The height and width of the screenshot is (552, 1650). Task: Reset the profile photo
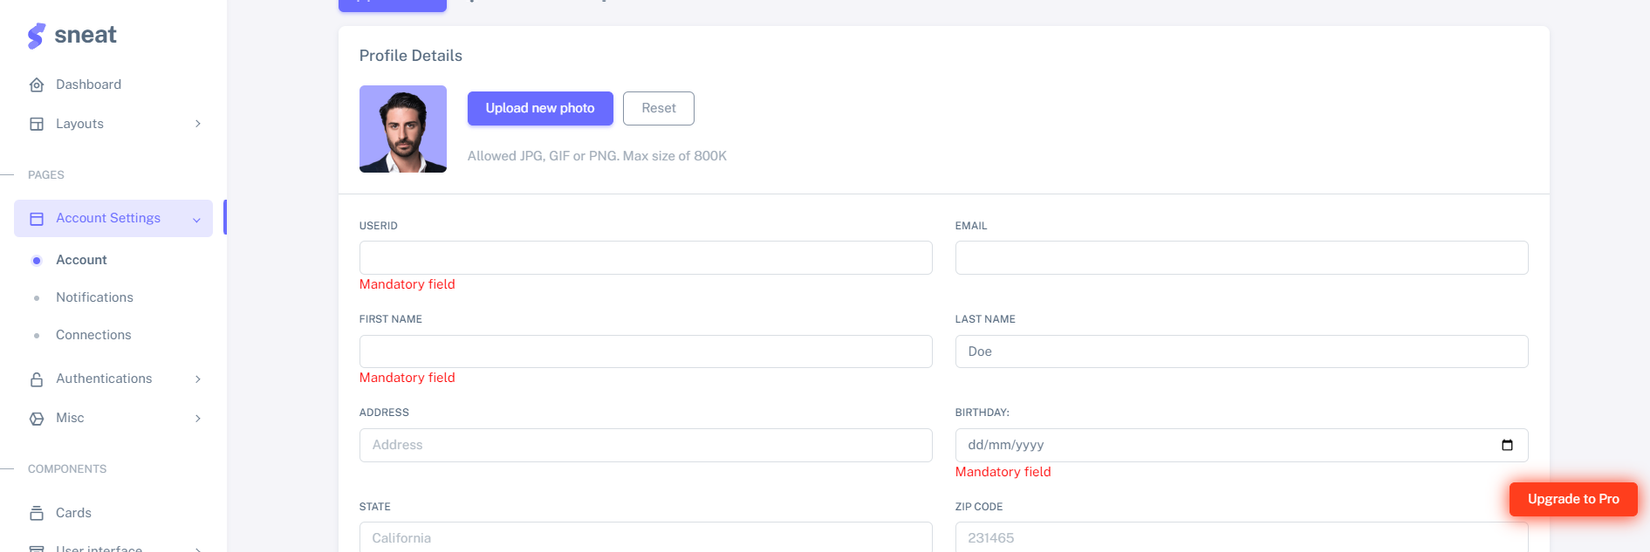658,108
